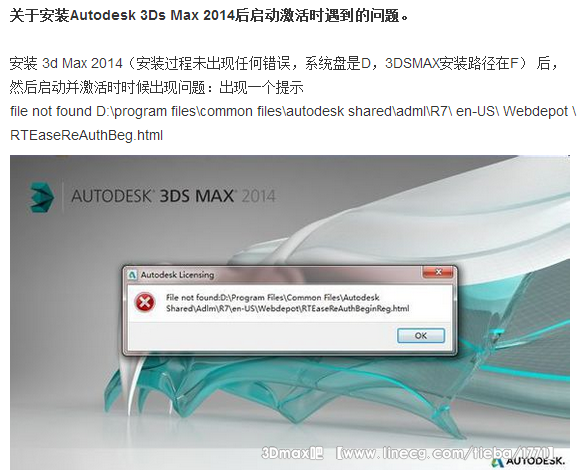The image size is (583, 470).
Task: Click the Autodesk Licensing title bar icon
Action: coord(132,275)
